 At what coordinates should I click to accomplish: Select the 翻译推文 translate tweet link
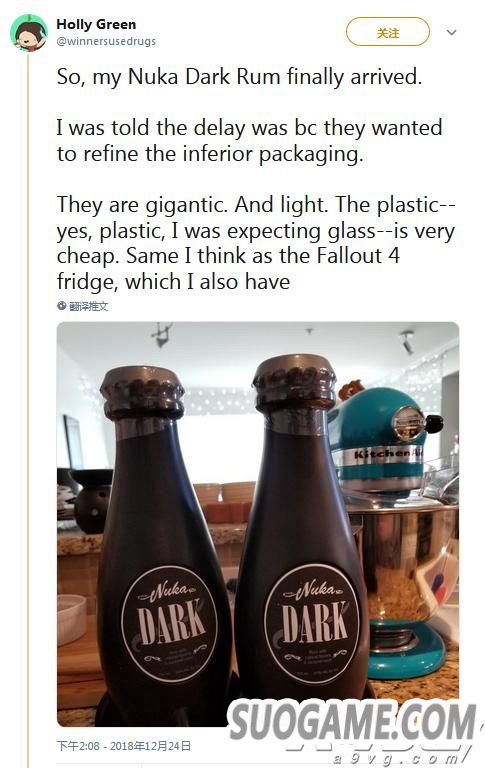click(88, 306)
